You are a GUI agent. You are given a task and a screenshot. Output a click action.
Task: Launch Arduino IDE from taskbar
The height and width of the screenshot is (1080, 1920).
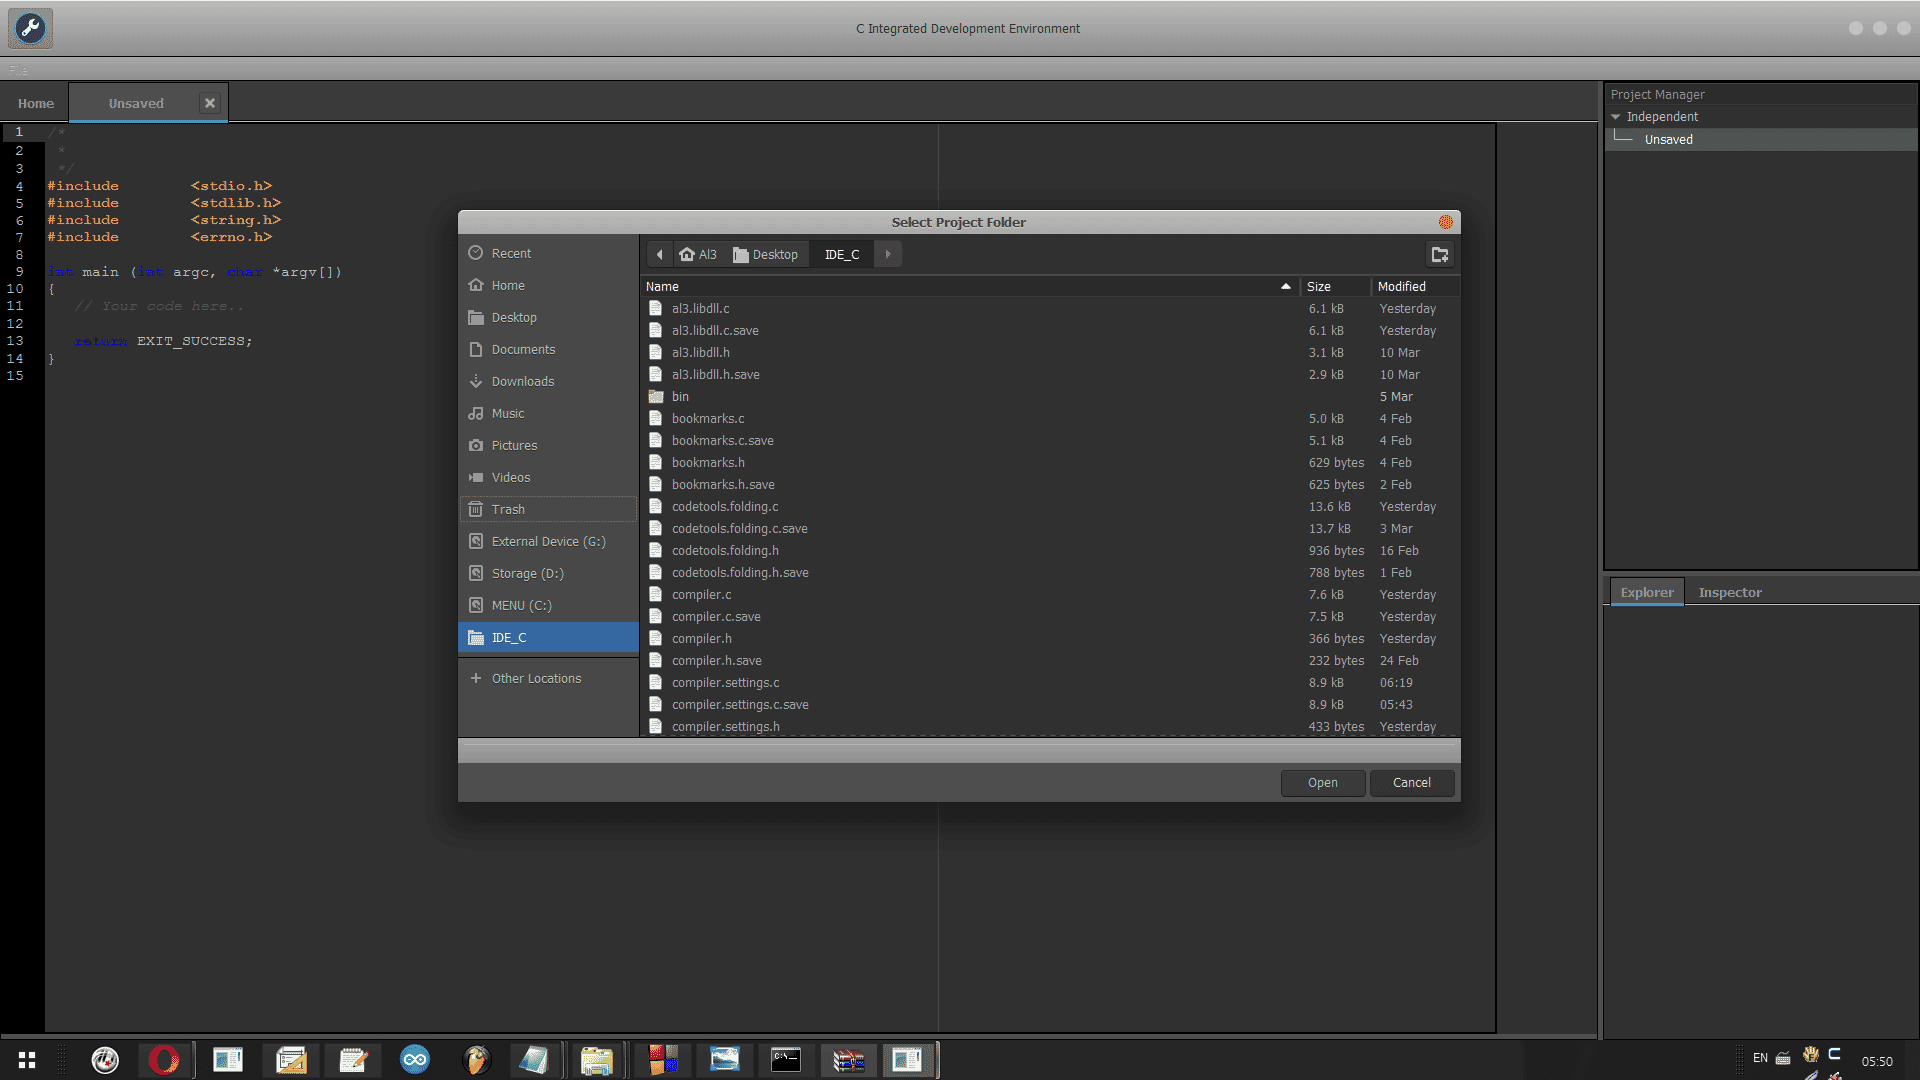point(415,1060)
